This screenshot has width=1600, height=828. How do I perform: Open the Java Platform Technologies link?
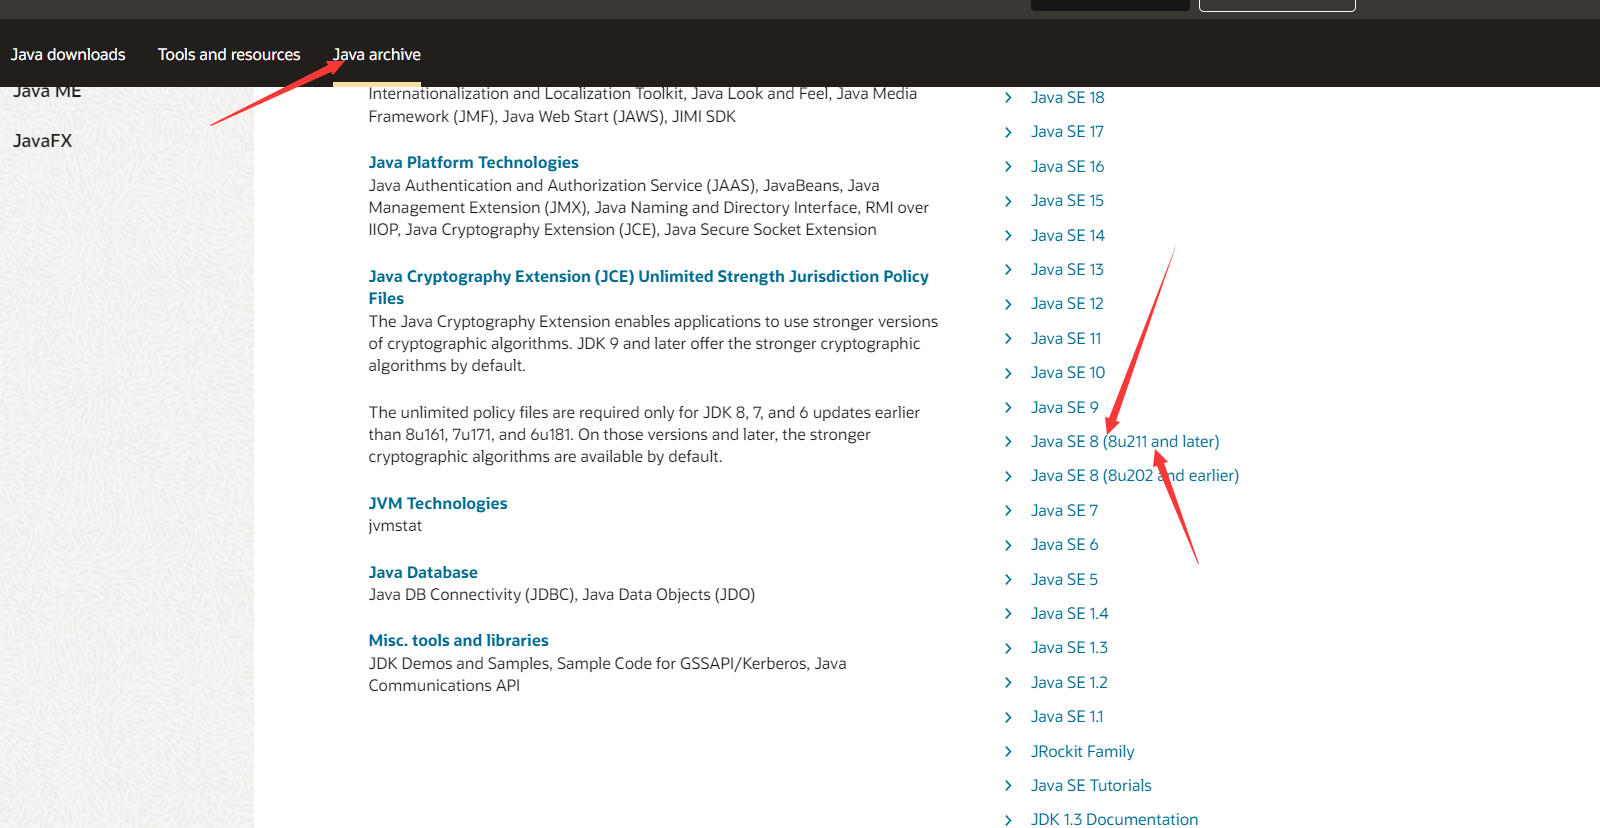coord(473,162)
